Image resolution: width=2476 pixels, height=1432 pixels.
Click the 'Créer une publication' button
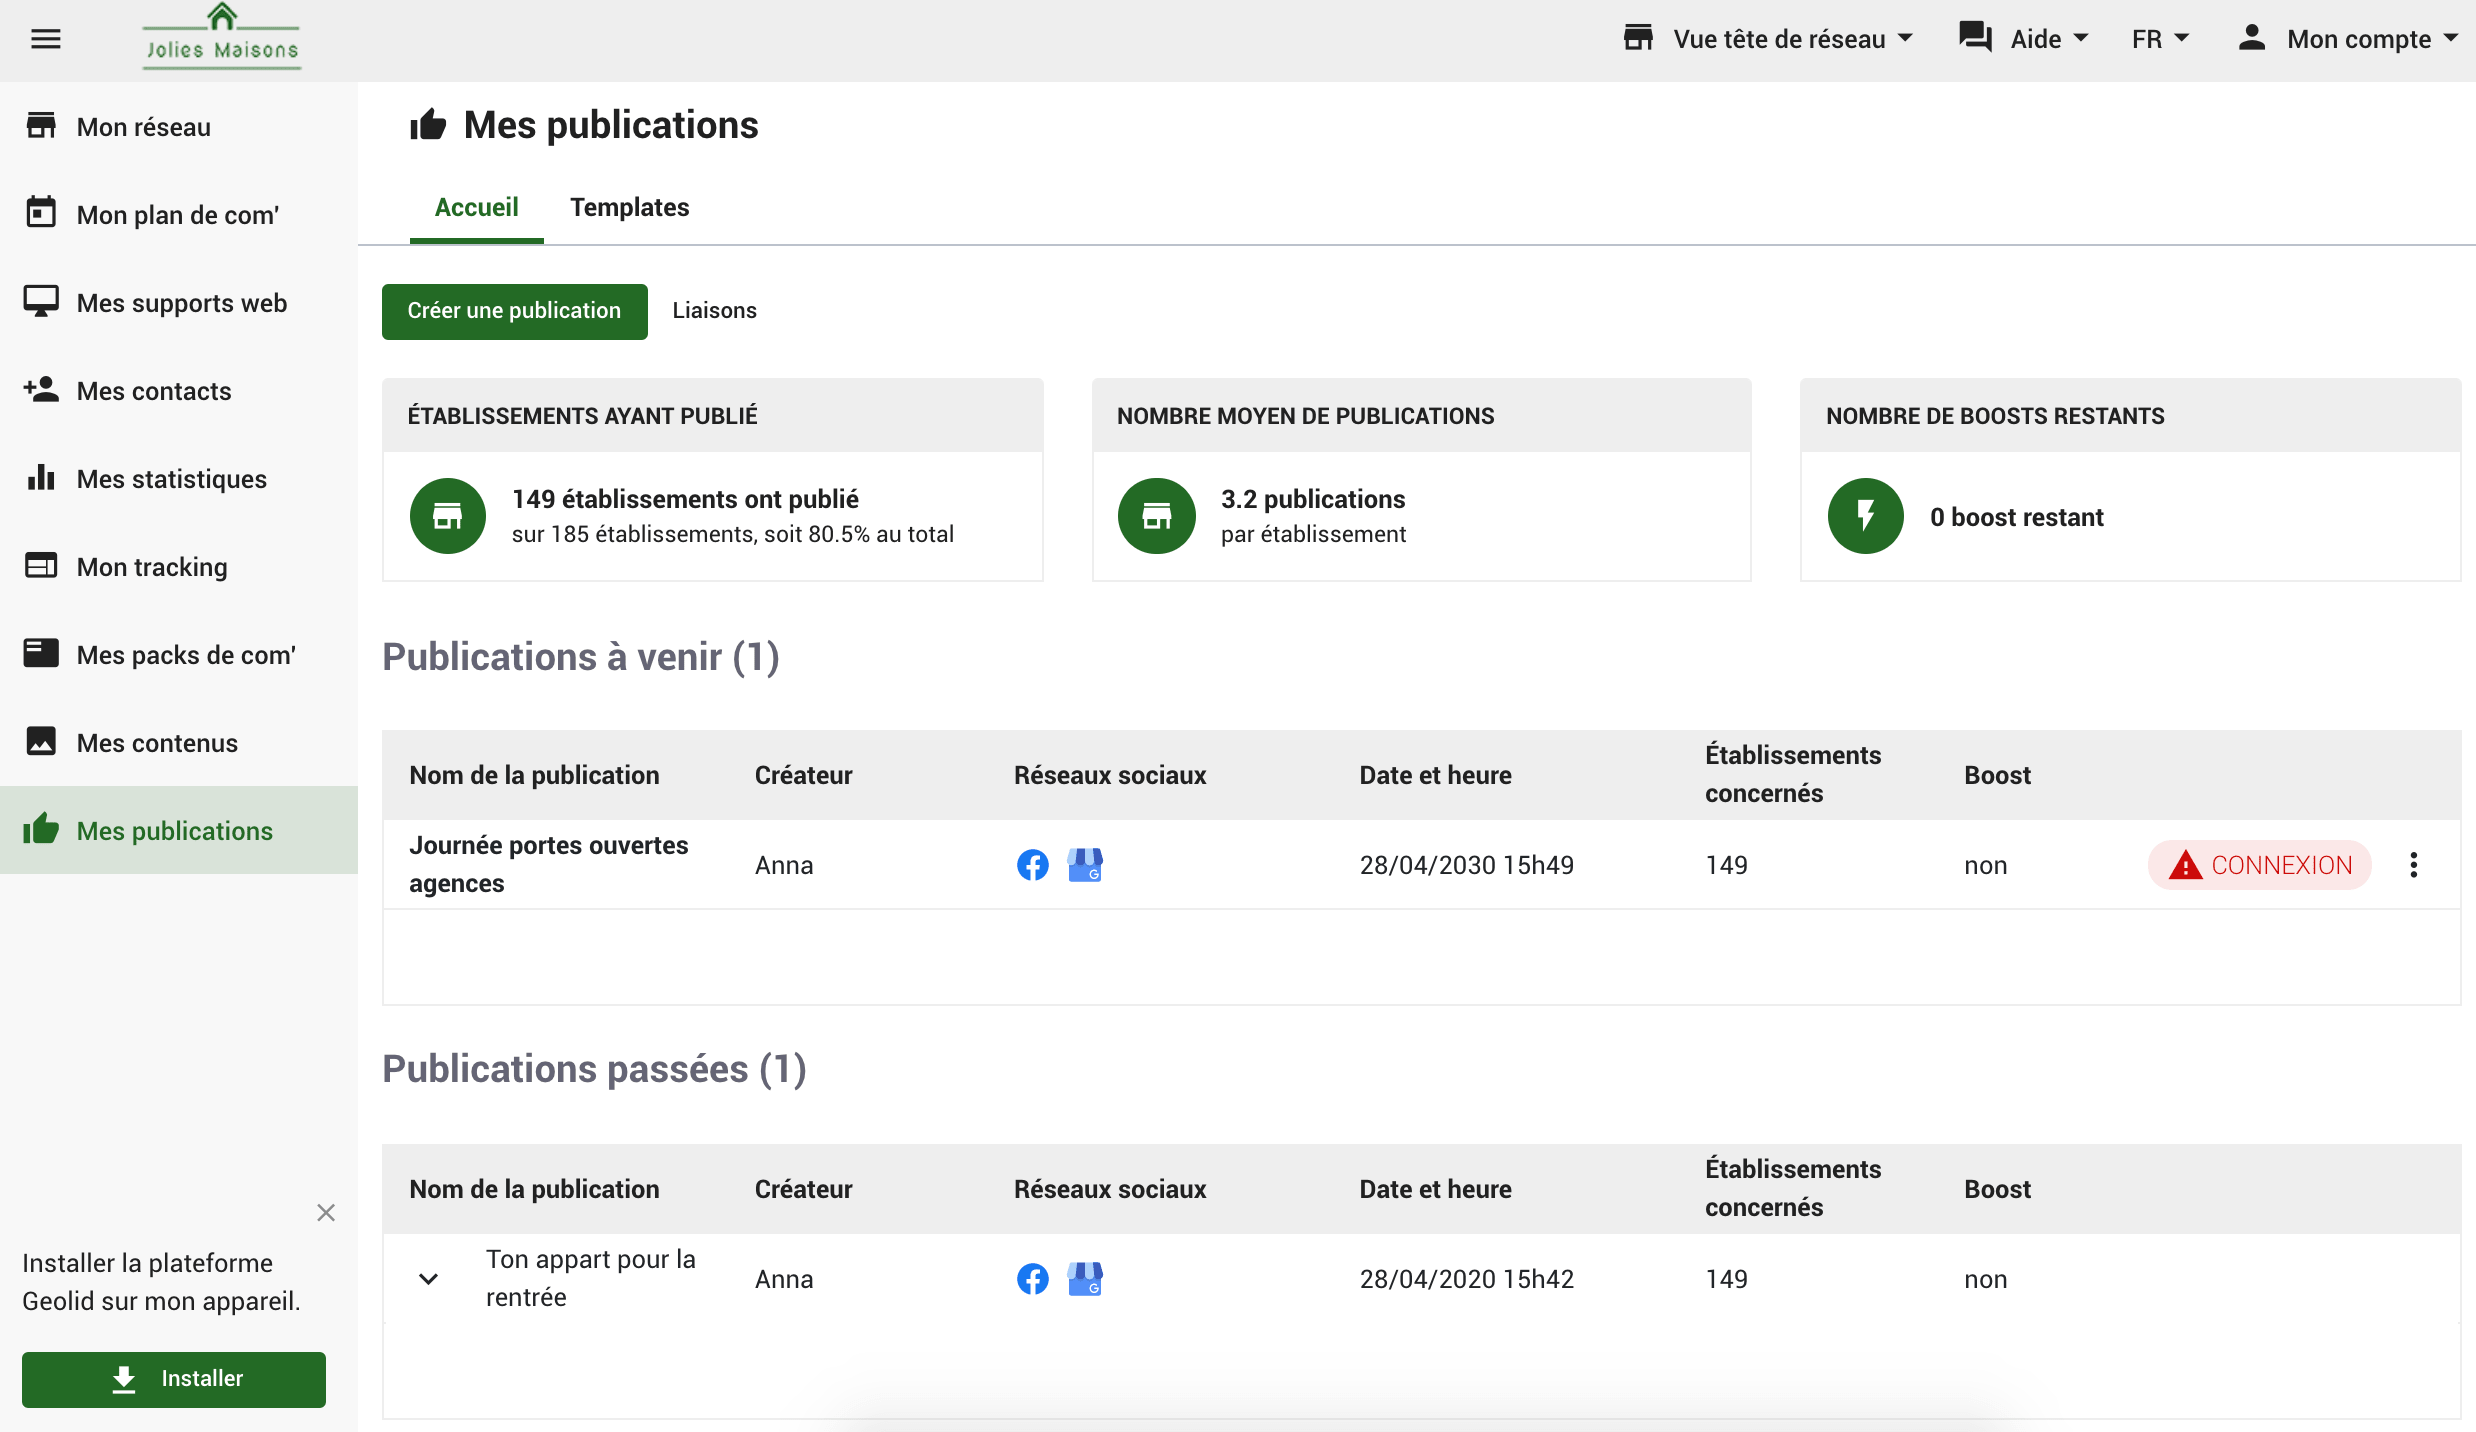(513, 309)
